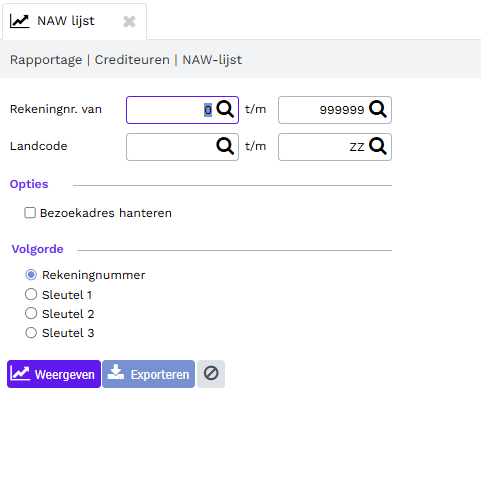Click chart icon on Weergeven button
481x480 pixels.
click(x=20, y=373)
